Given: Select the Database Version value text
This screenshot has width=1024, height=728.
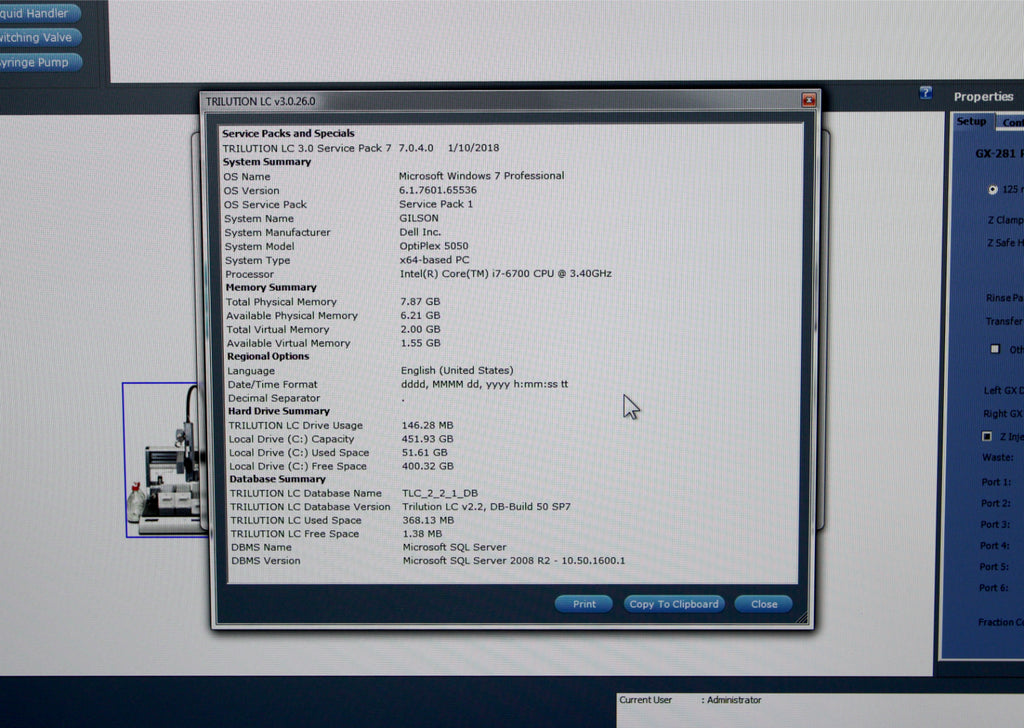Looking at the screenshot, I should 487,507.
